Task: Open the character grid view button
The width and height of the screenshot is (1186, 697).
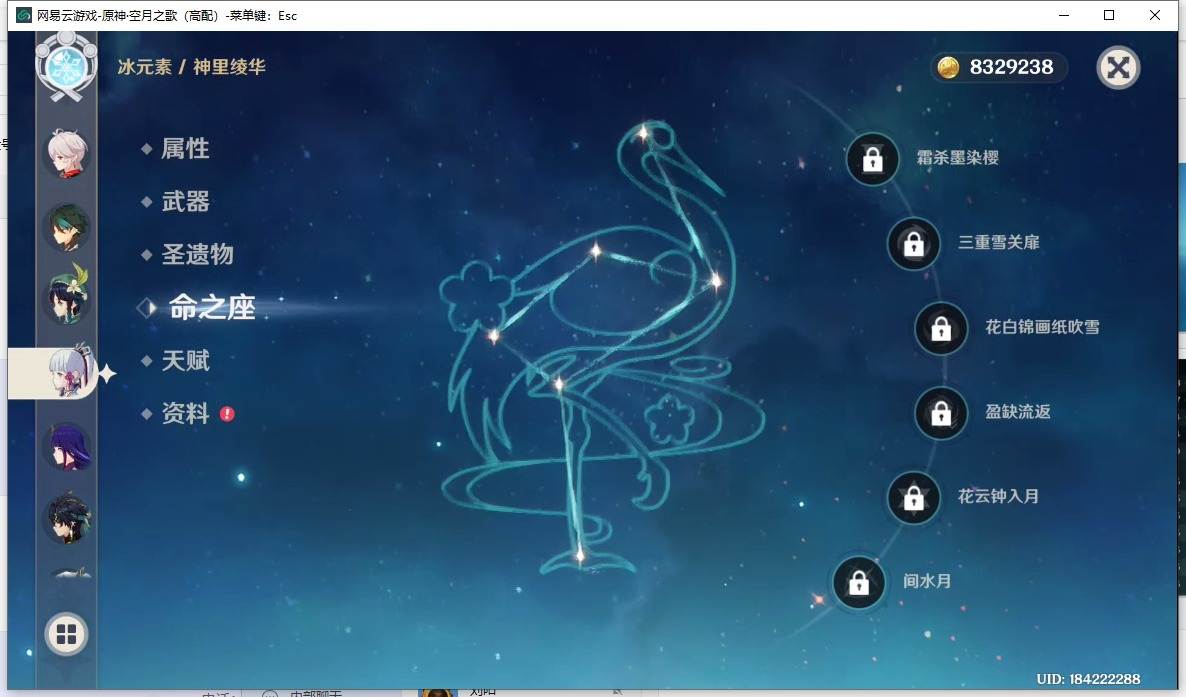Action: (x=67, y=634)
